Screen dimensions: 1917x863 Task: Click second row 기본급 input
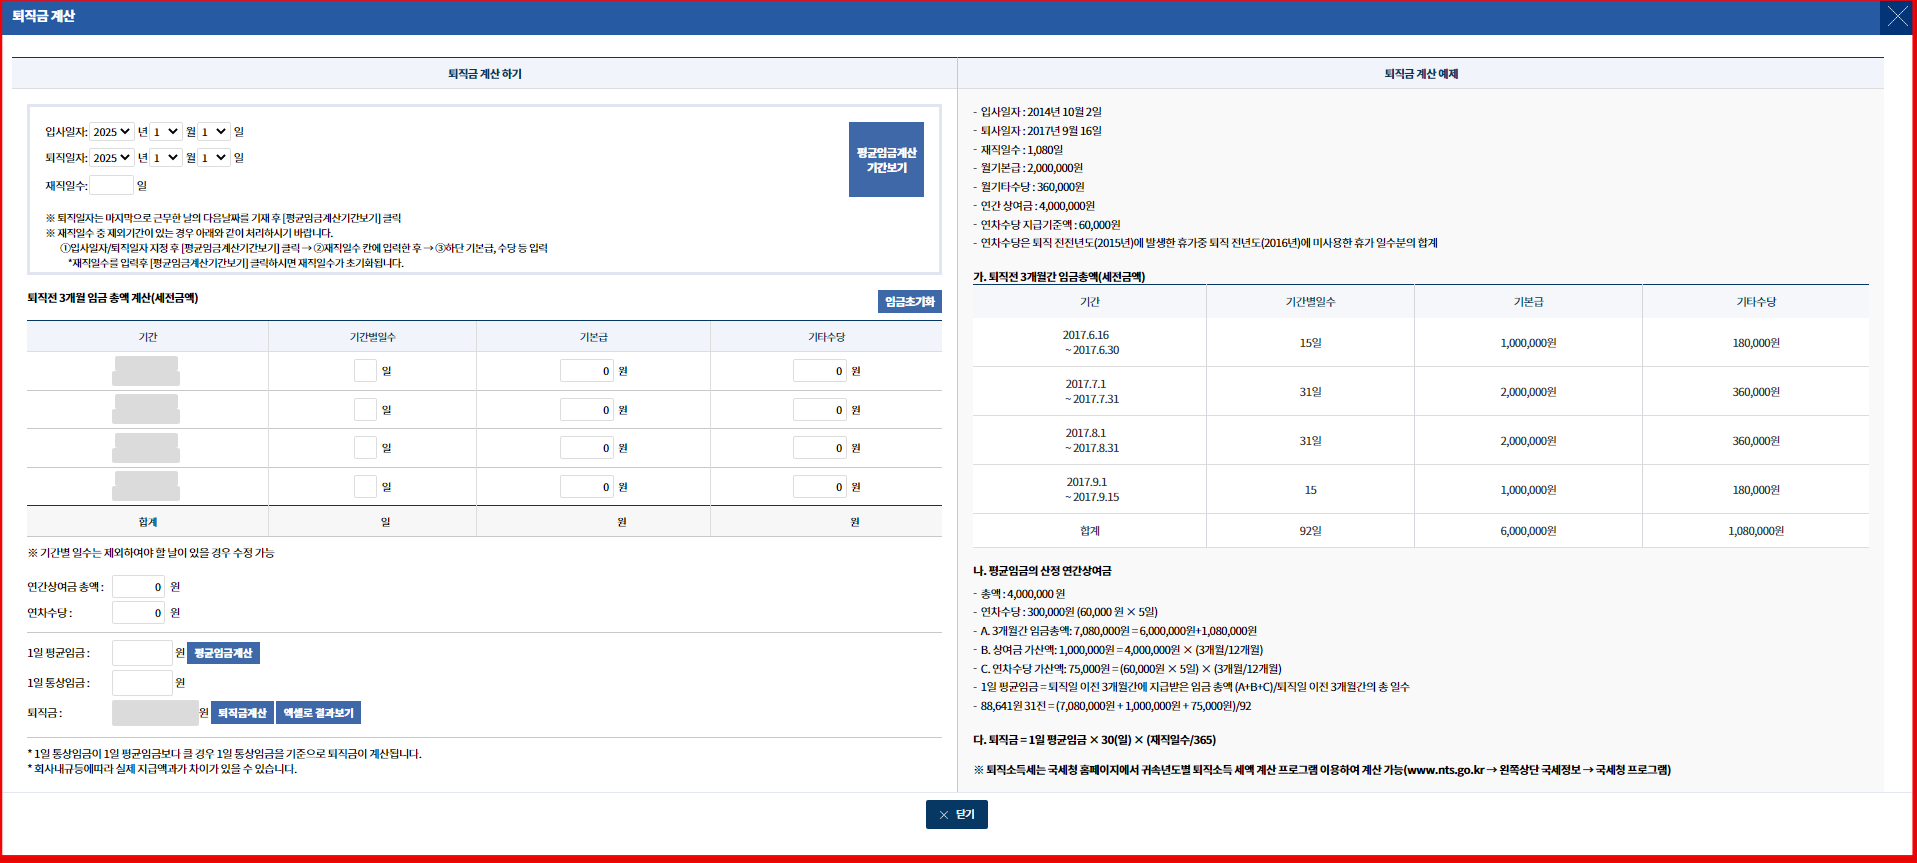coord(587,410)
